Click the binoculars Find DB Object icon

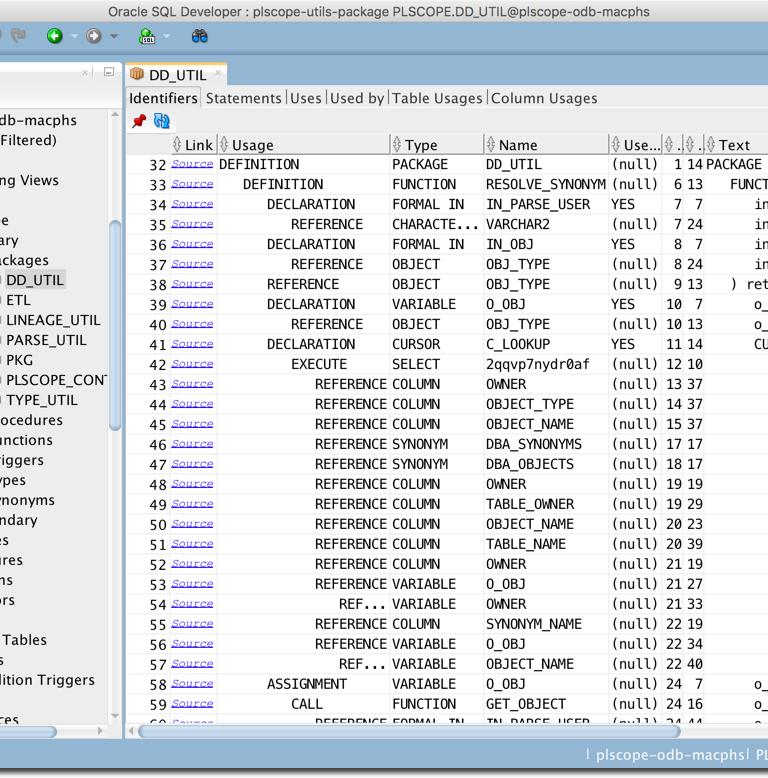[199, 36]
